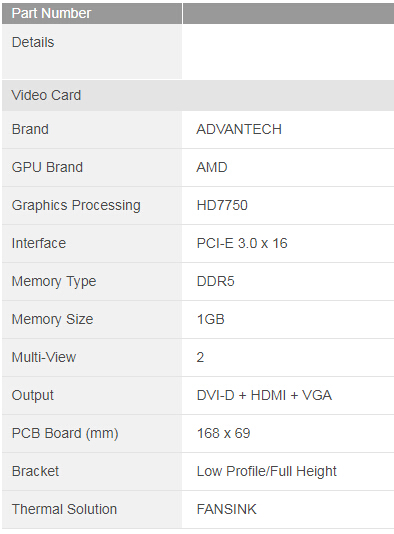Image resolution: width=394 pixels, height=534 pixels.
Task: Select the Details row label
Action: point(33,43)
